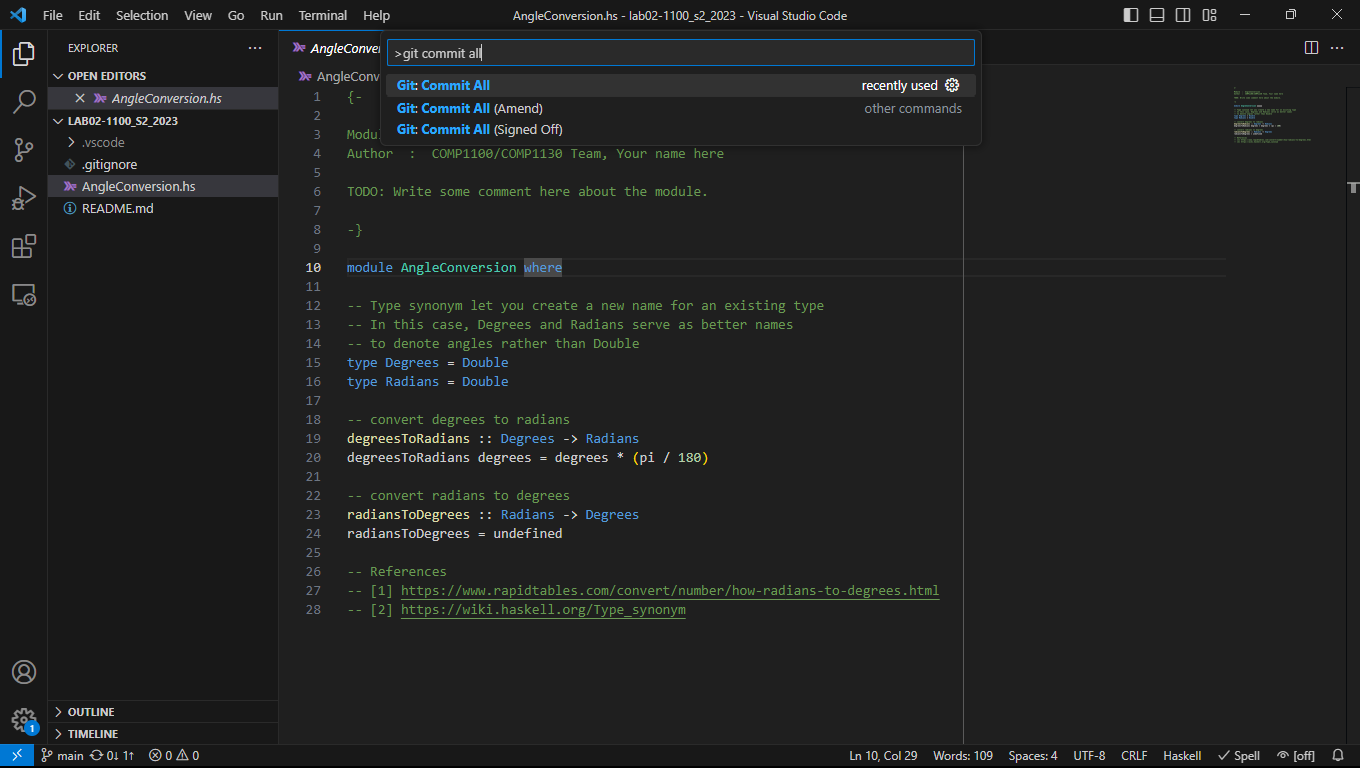Select AngleConversion.hs in the file tree
The width and height of the screenshot is (1360, 768).
[x=163, y=186]
